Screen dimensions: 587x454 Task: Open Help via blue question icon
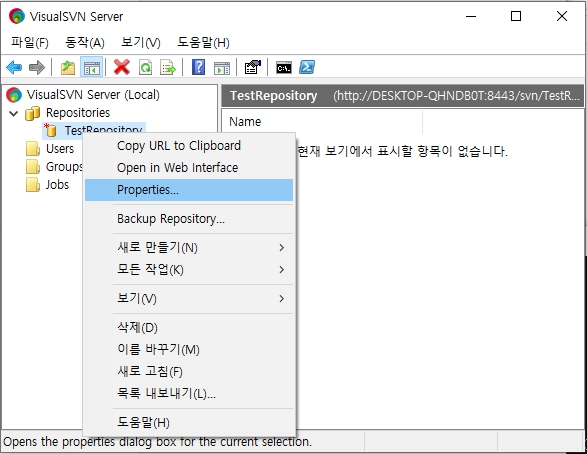point(198,67)
